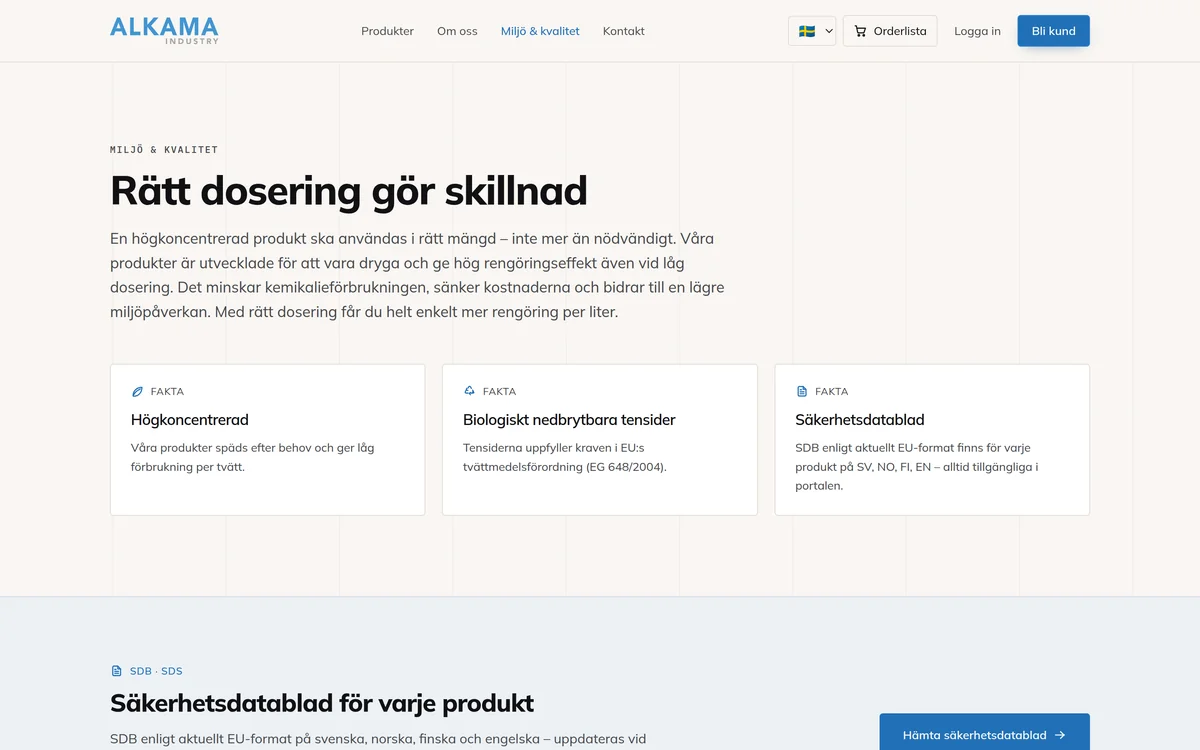1200x750 pixels.
Task: Click the Alkama Industry logo
Action: (x=164, y=30)
